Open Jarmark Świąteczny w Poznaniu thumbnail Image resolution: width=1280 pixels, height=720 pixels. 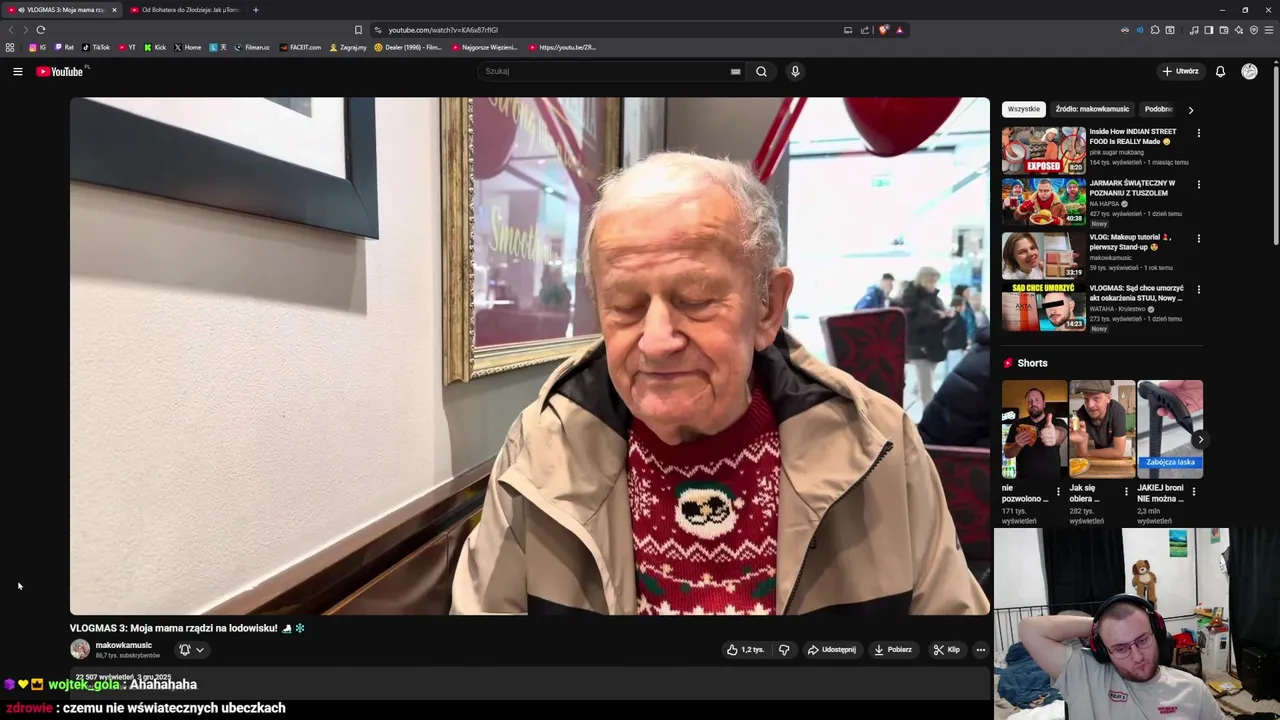[1044, 201]
